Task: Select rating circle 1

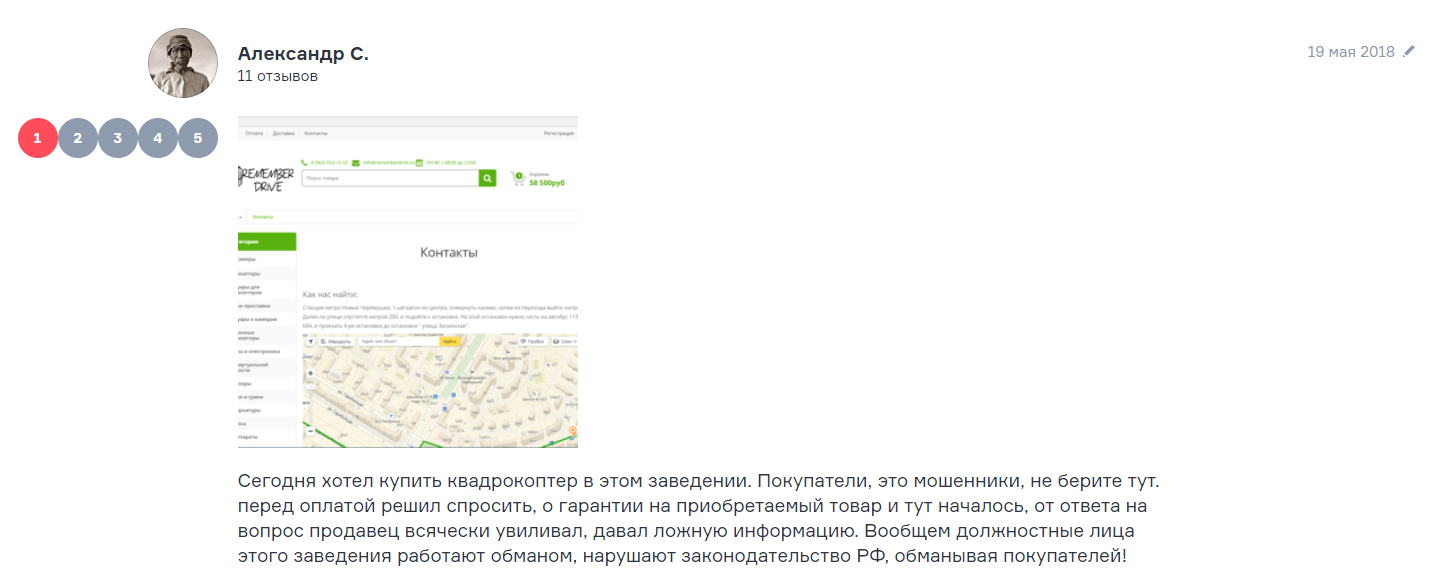Action: tap(38, 138)
